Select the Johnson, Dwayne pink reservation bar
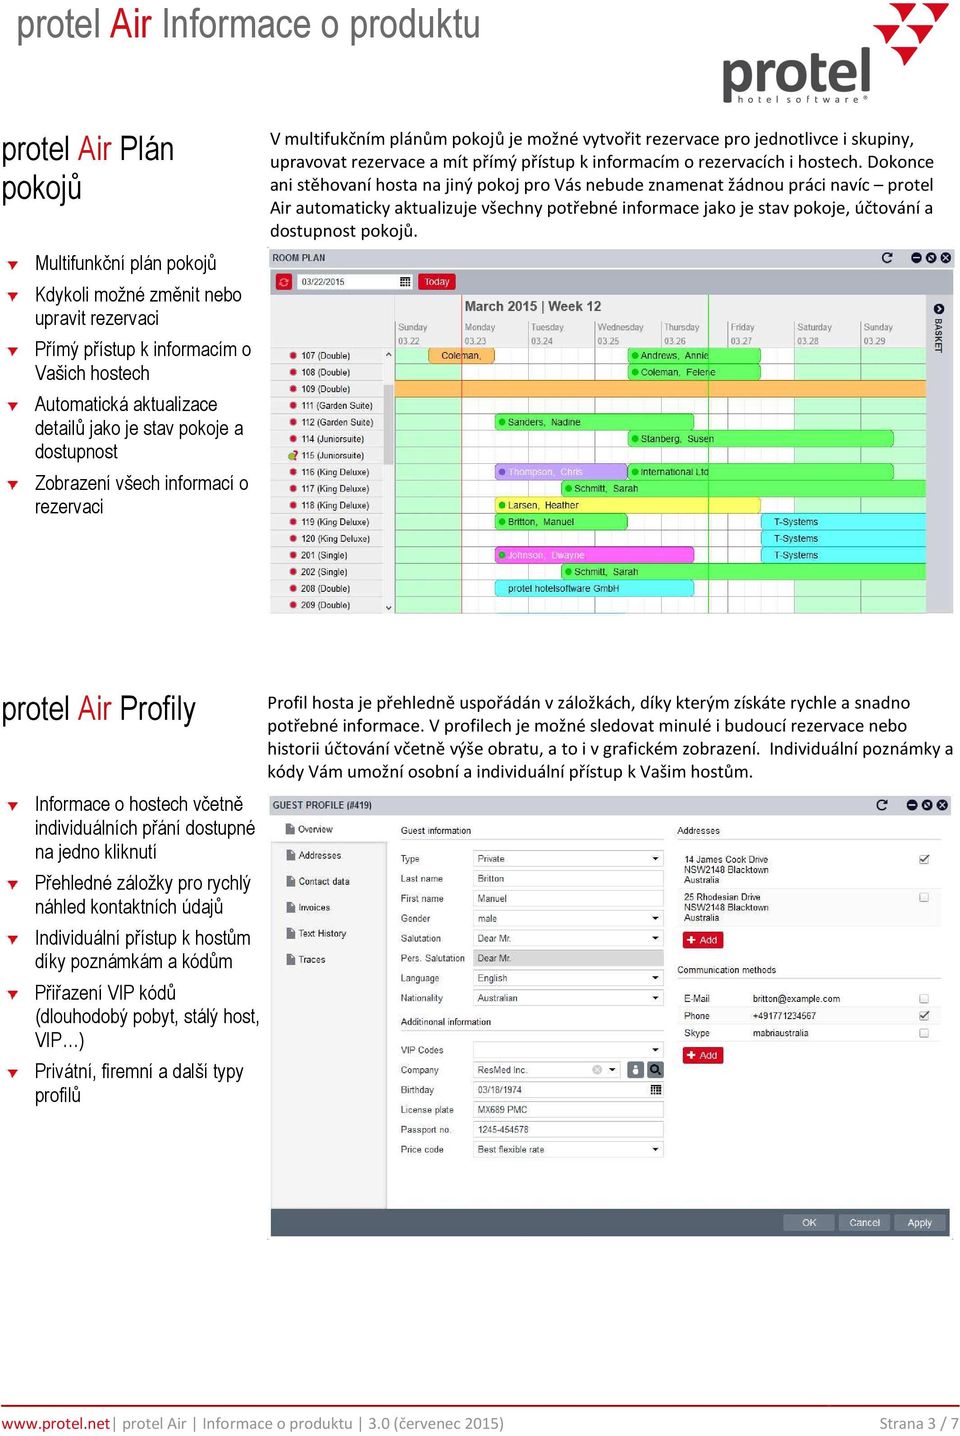Viewport: 960px width, 1436px height. 594,555
